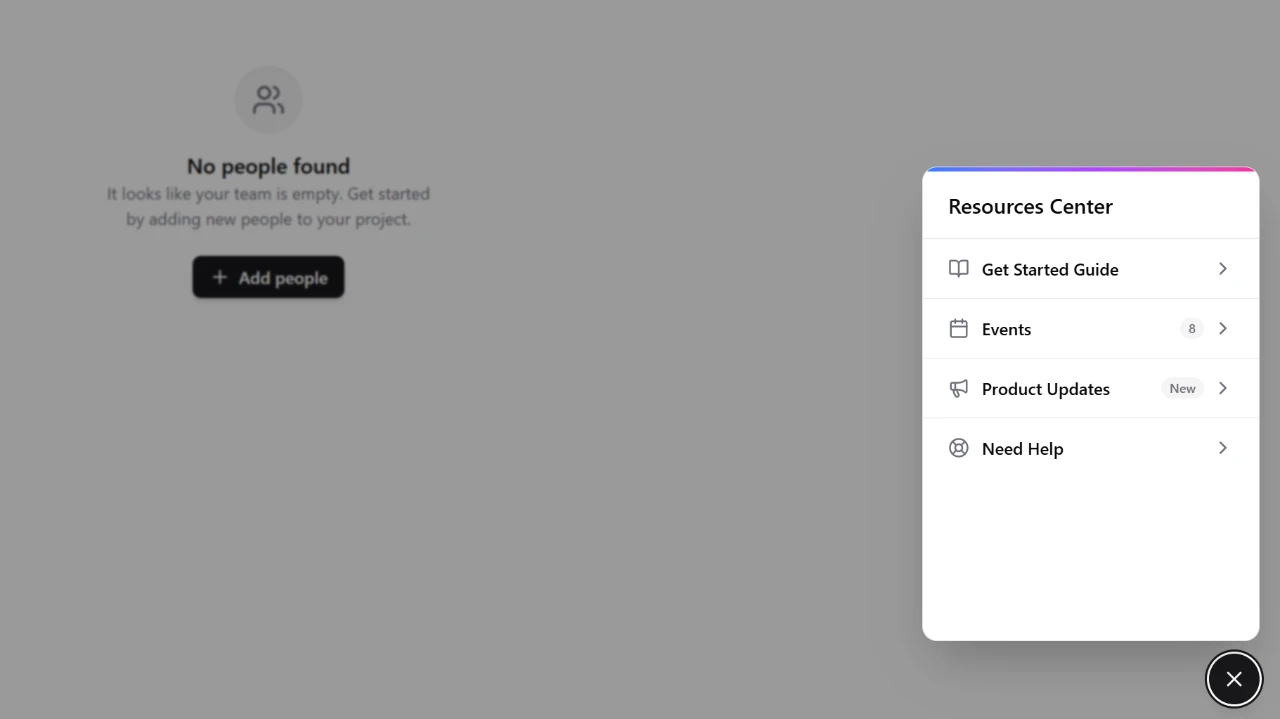The height and width of the screenshot is (719, 1280).
Task: Expand Product Updates using its chevron
Action: point(1222,389)
